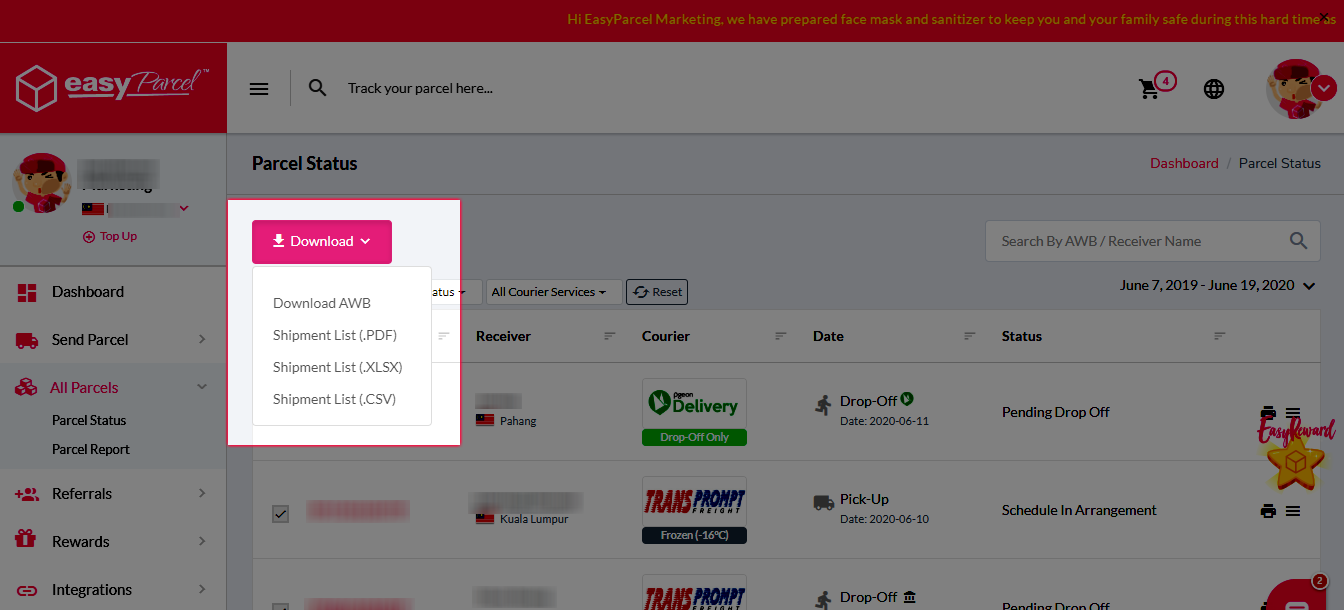Click the Frozen (-16°C) label

pos(695,535)
